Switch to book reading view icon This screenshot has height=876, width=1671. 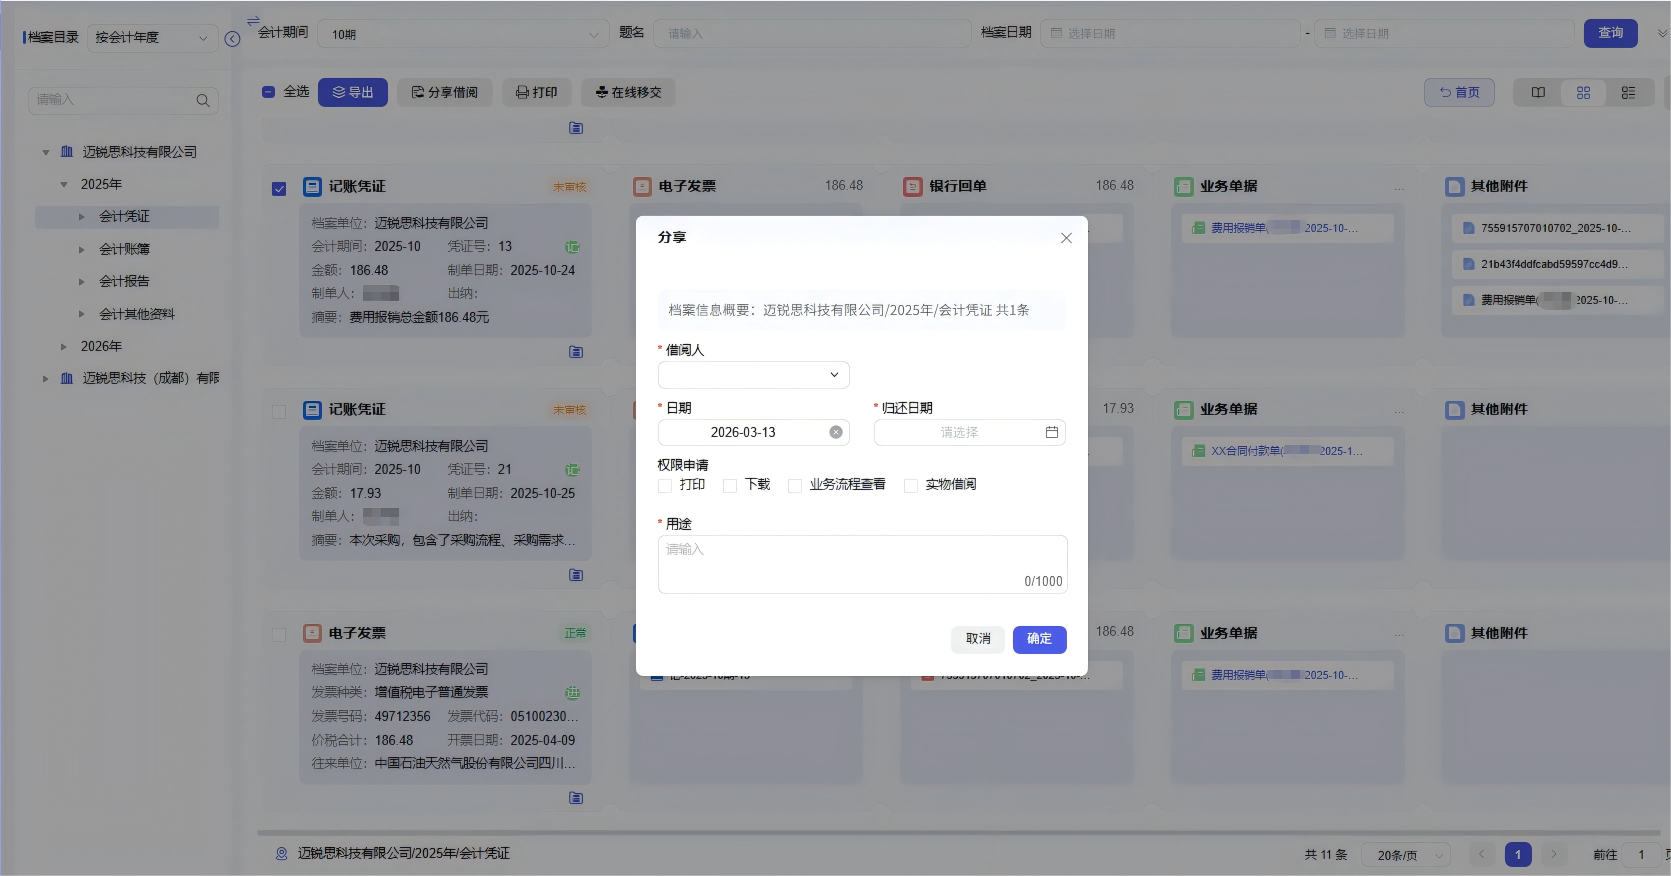click(x=1538, y=93)
